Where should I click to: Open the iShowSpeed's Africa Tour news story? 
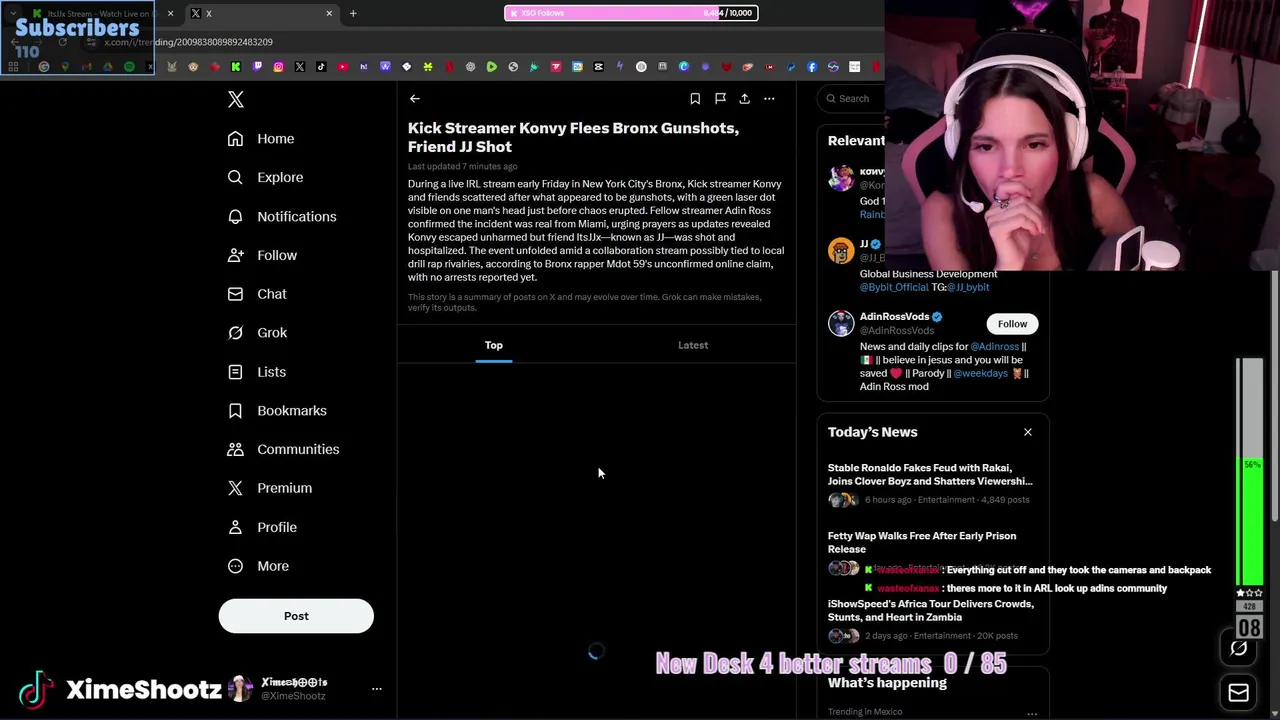click(930, 611)
